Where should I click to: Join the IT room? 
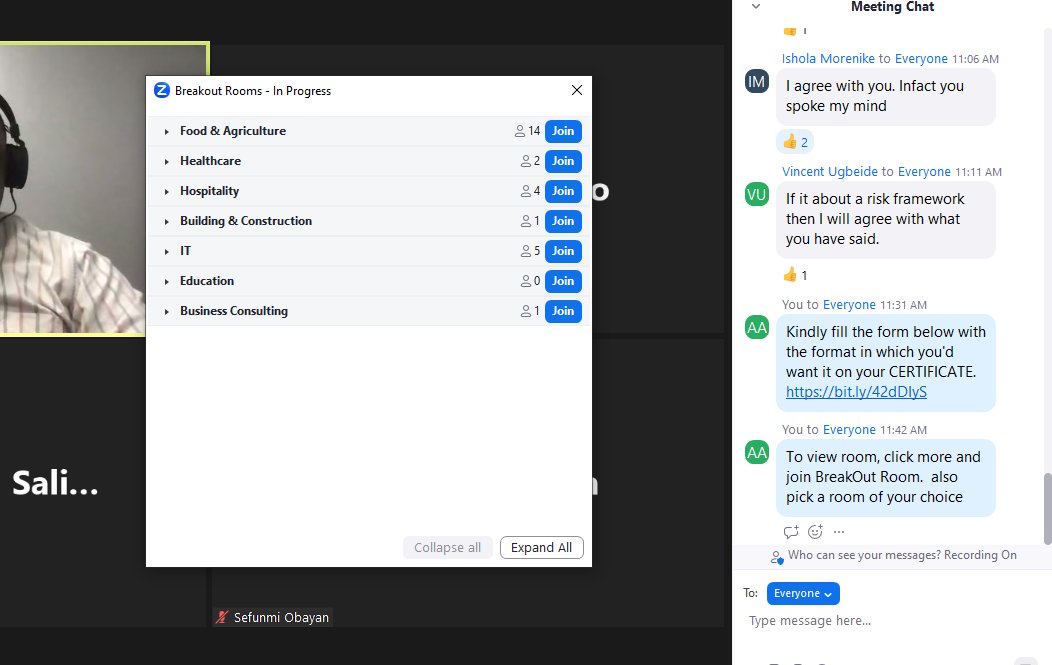[563, 251]
